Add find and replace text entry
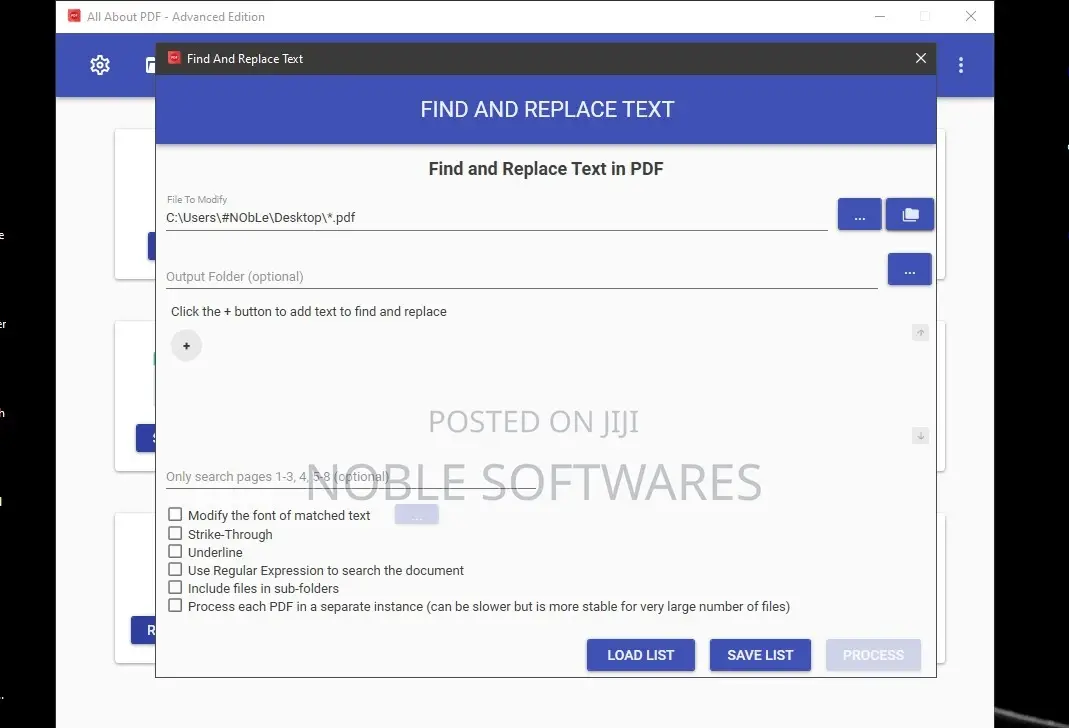This screenshot has width=1069, height=728. [186, 346]
